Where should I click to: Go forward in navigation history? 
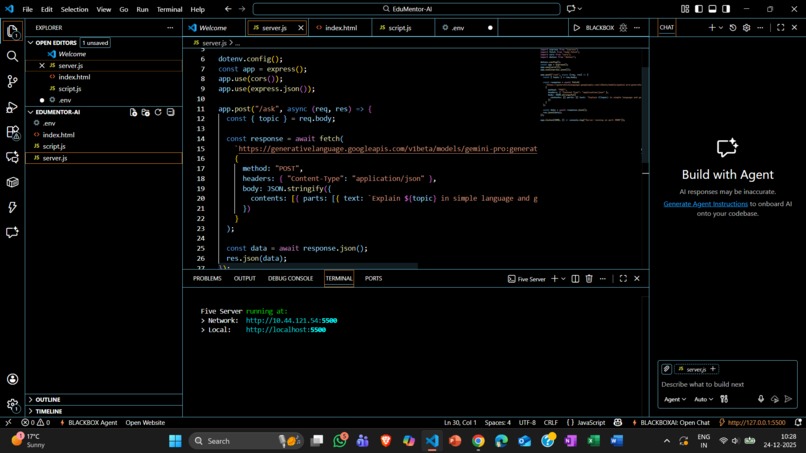(242, 9)
